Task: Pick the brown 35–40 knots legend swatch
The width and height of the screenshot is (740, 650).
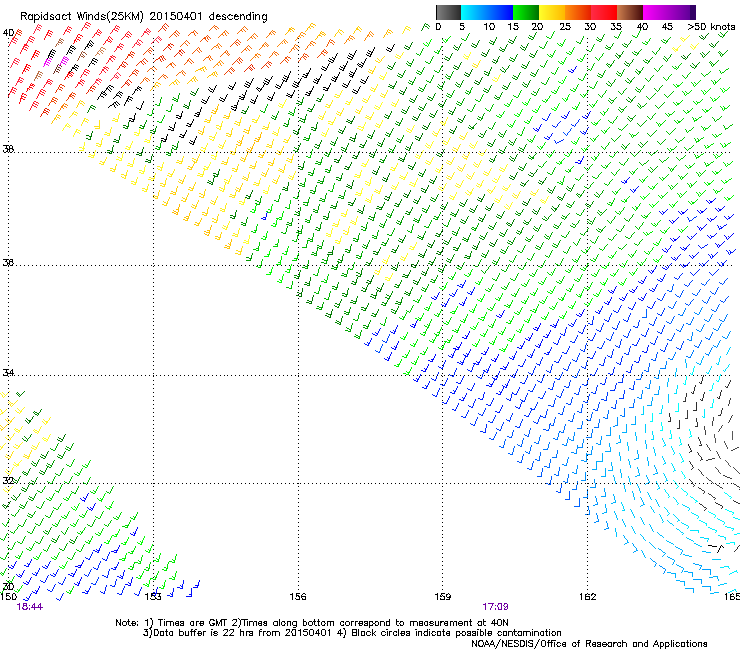Action: (630, 12)
